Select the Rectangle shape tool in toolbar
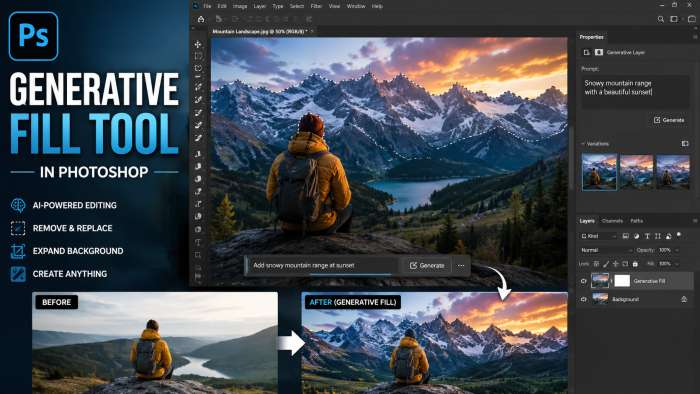 pyautogui.click(x=198, y=255)
